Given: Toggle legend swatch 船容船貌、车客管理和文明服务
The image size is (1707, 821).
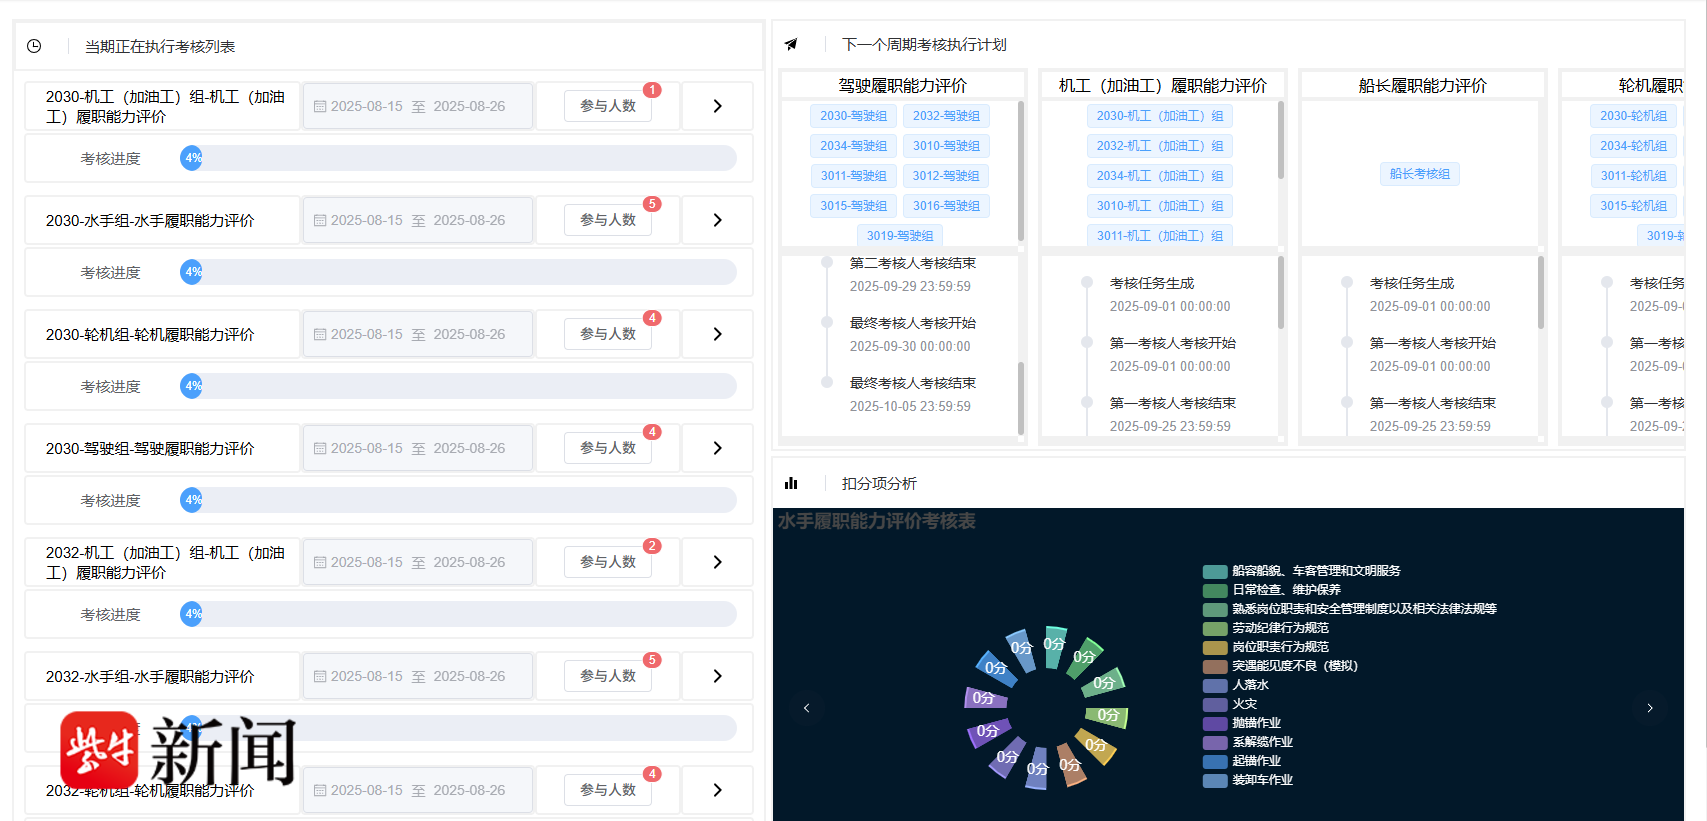Looking at the screenshot, I should [x=1215, y=572].
